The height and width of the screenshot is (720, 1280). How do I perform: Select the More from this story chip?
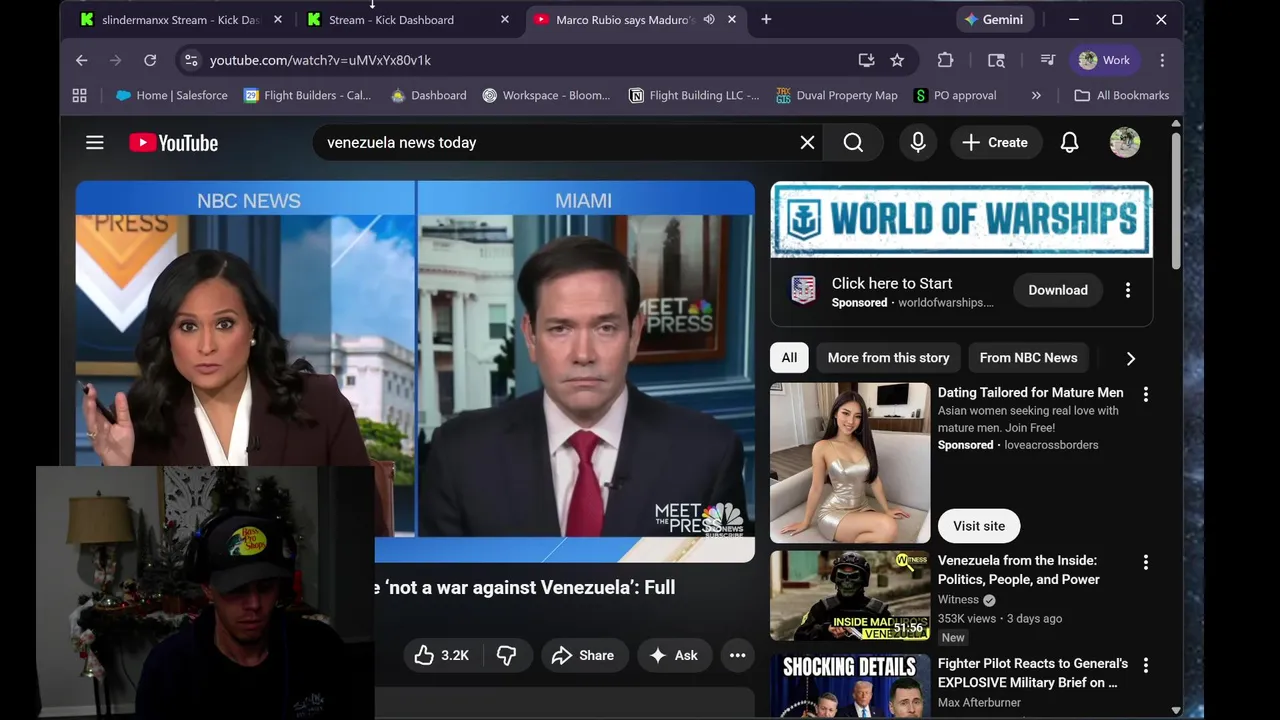tap(888, 358)
